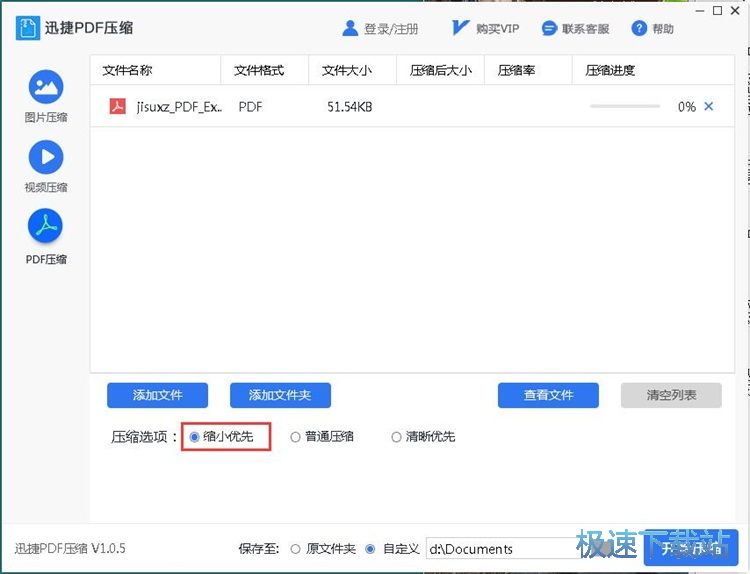Click 添加文件 add file button

coord(157,395)
